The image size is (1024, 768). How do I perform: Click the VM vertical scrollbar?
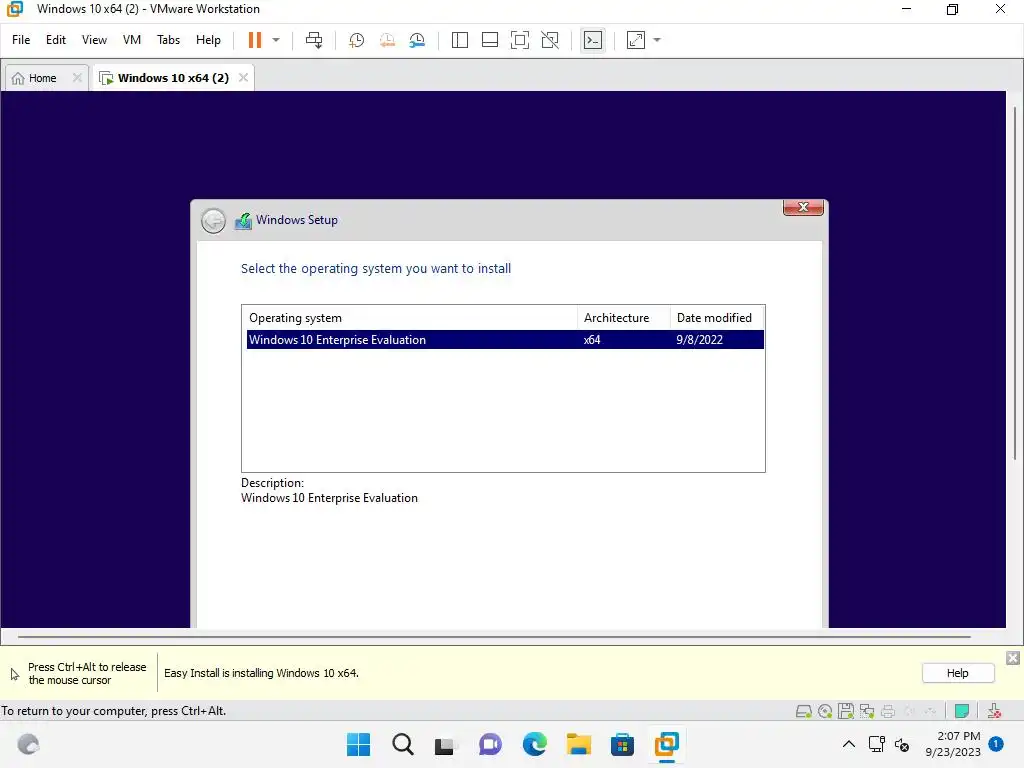1014,281
